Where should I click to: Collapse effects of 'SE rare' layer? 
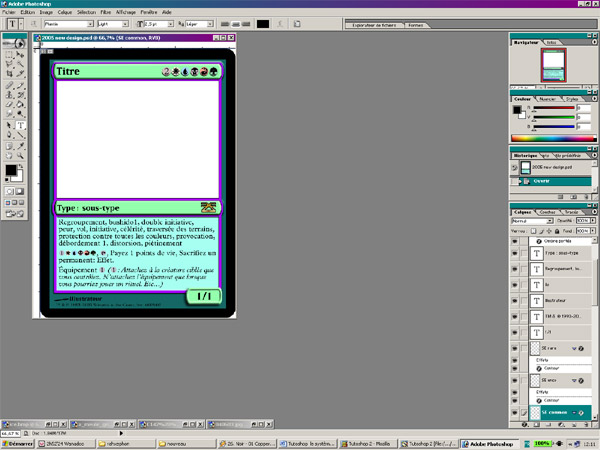click(574, 349)
